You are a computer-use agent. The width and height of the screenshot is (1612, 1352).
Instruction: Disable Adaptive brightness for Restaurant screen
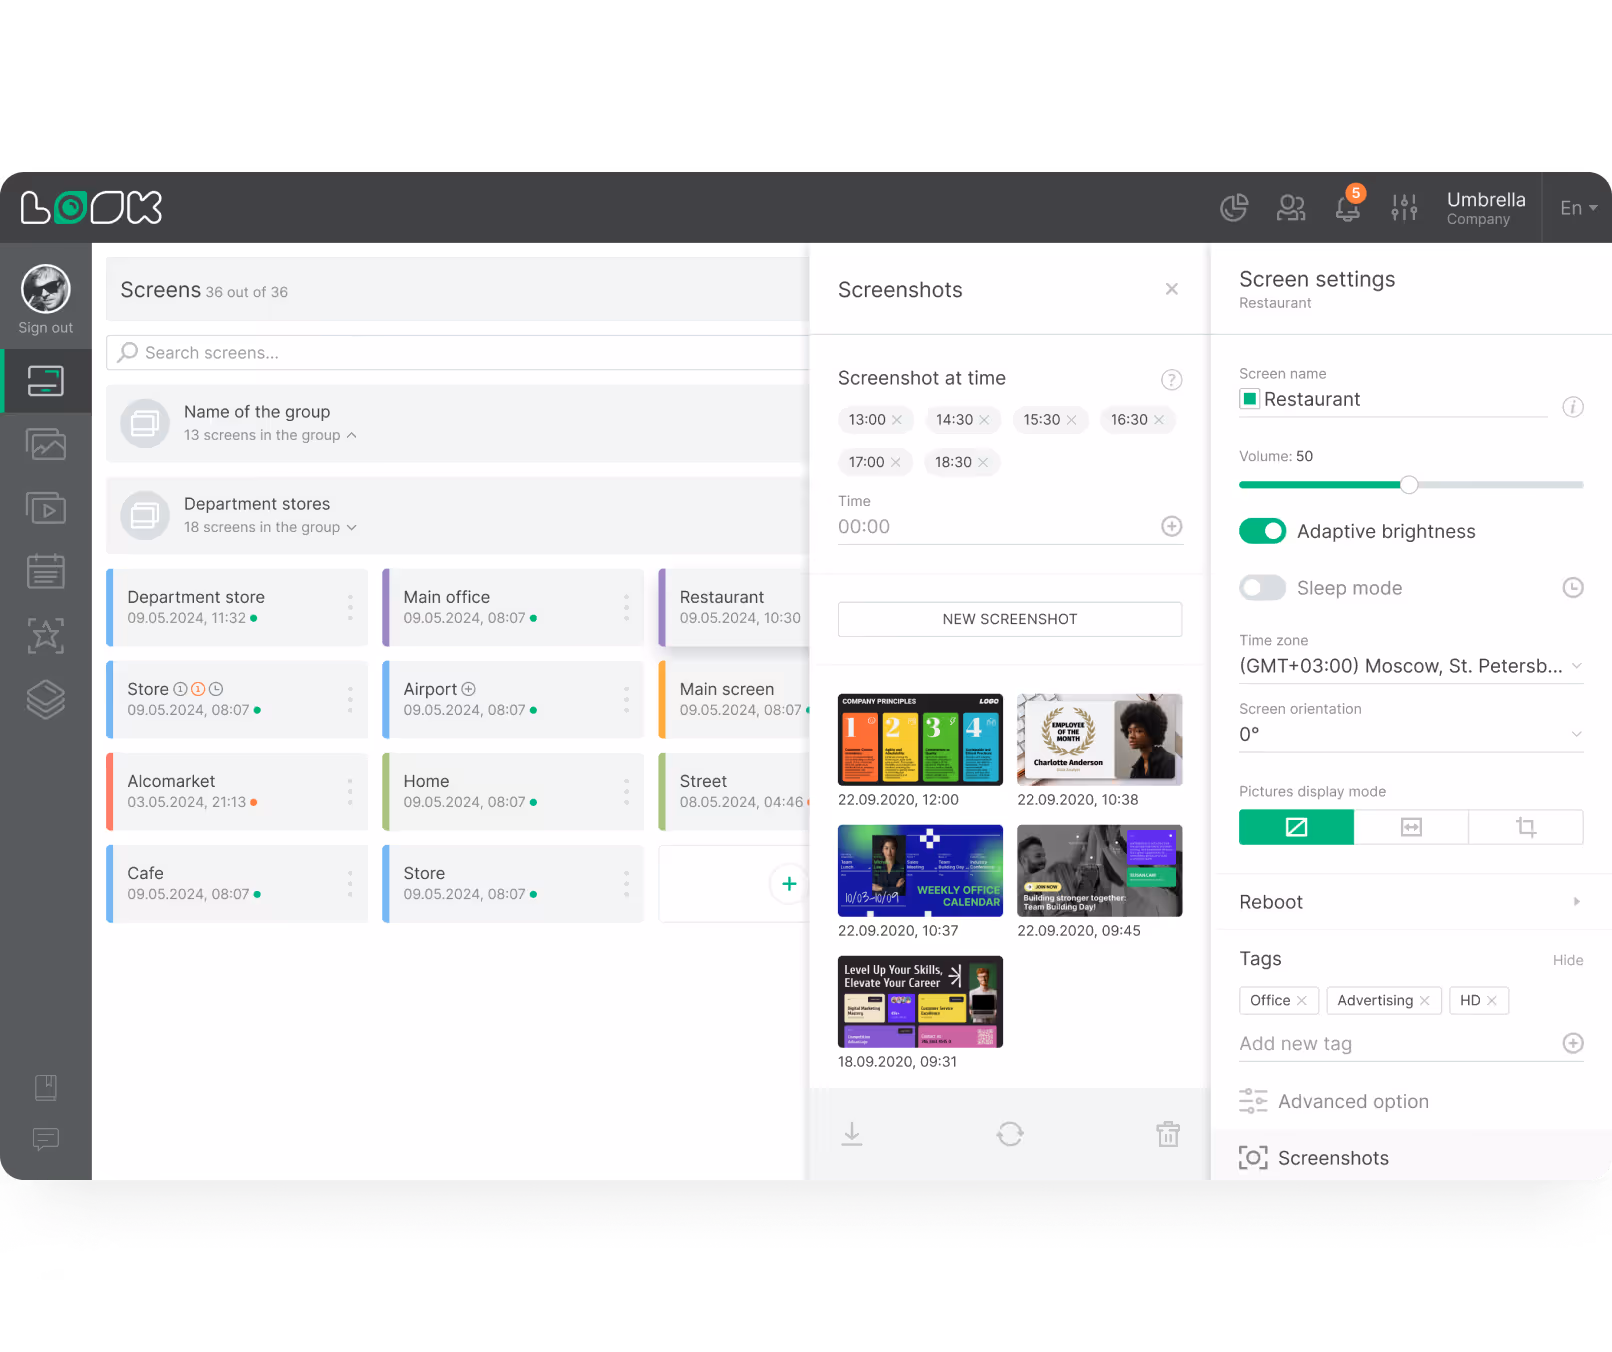pyautogui.click(x=1262, y=531)
